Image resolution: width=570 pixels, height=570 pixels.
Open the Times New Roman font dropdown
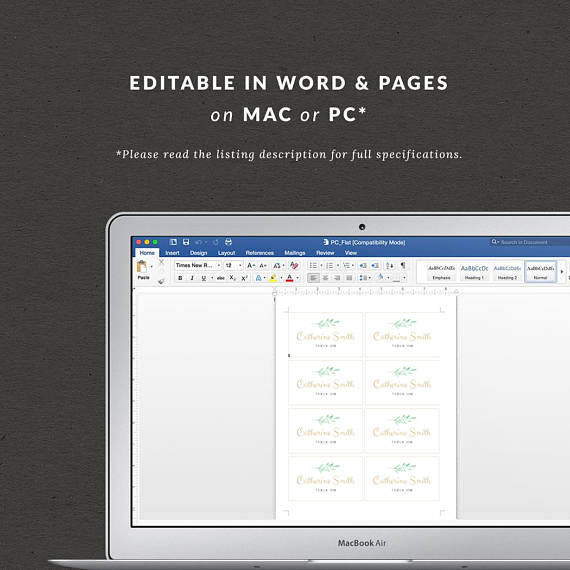click(198, 265)
